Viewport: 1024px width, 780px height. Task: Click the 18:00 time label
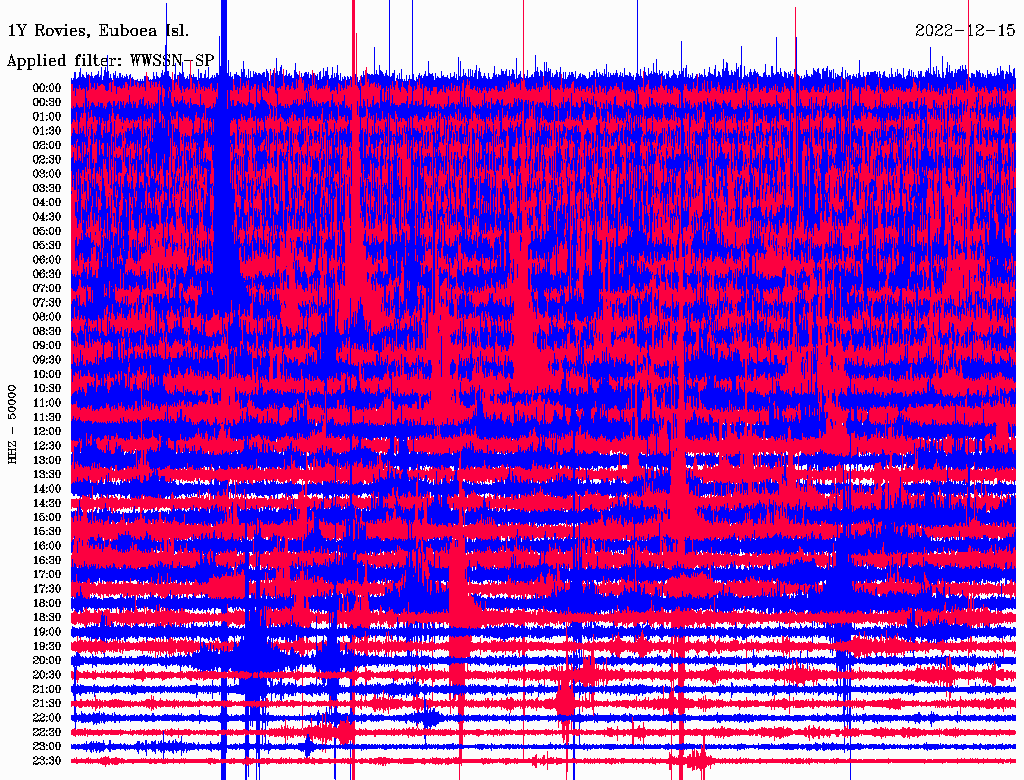[47, 603]
